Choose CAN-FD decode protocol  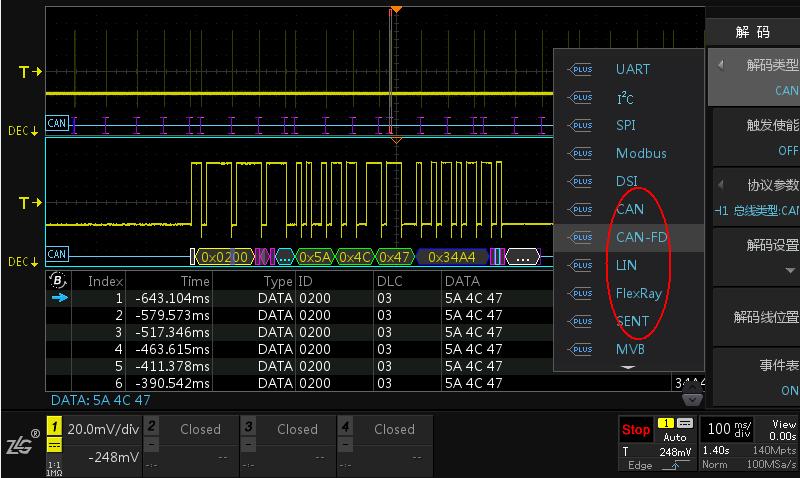click(x=641, y=237)
